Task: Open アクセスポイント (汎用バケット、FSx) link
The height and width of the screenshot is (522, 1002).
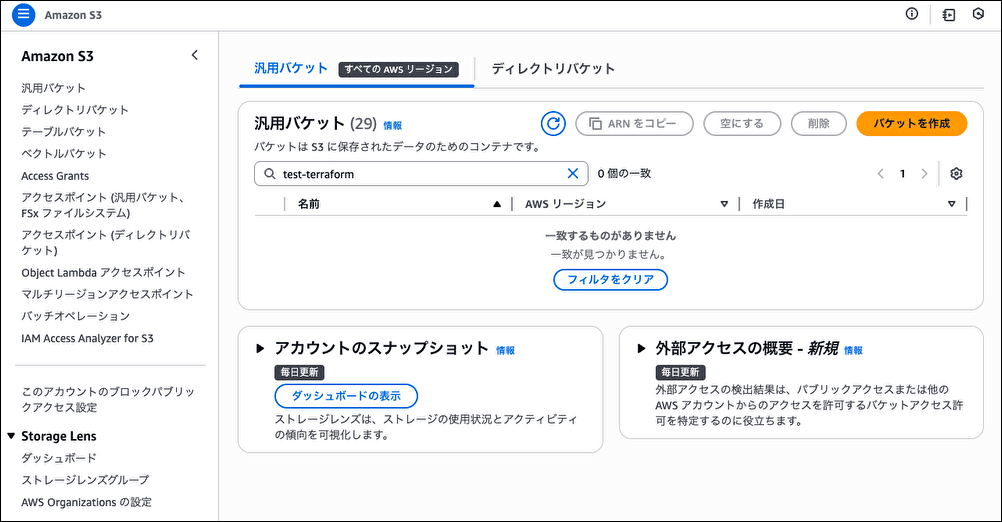Action: pyautogui.click(x=103, y=205)
